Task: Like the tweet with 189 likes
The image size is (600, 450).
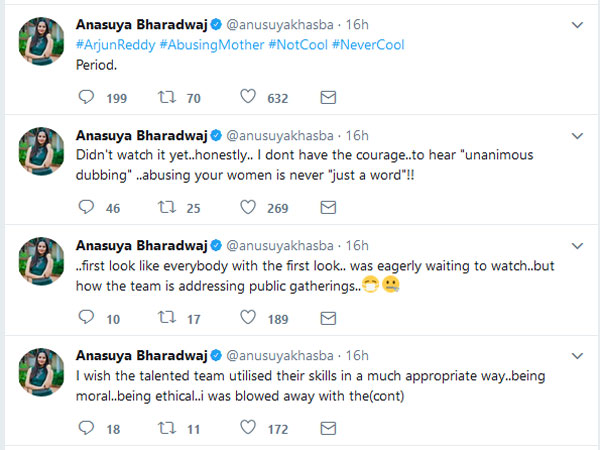Action: 248,318
